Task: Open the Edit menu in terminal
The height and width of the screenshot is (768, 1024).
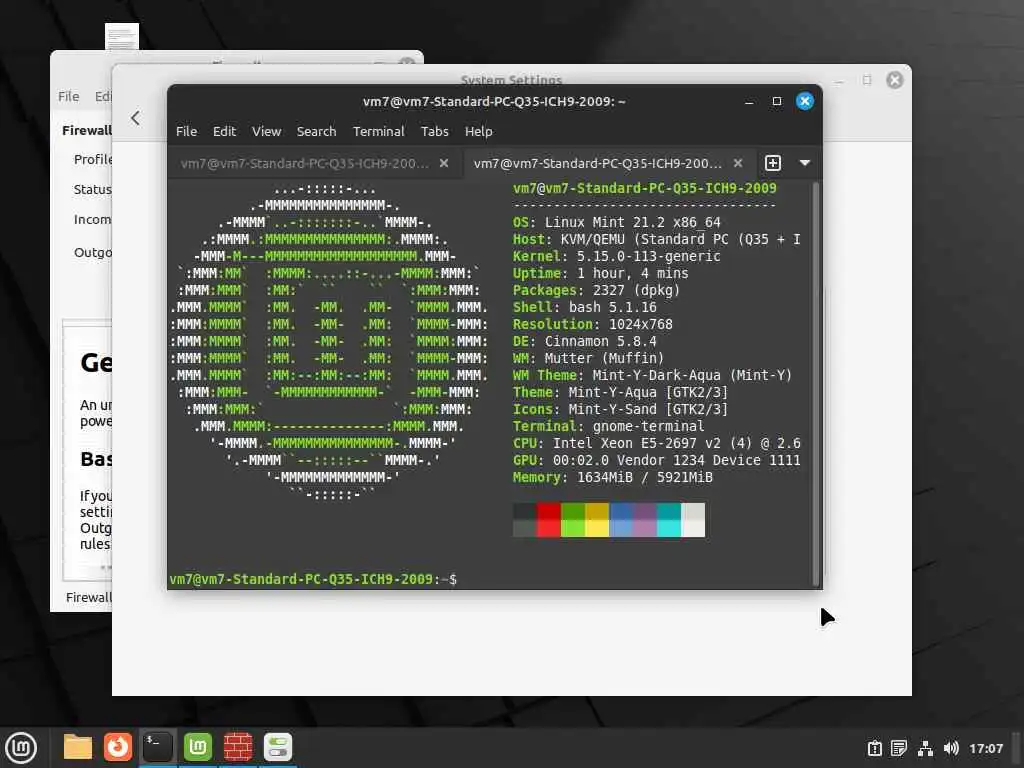Action: pyautogui.click(x=224, y=131)
